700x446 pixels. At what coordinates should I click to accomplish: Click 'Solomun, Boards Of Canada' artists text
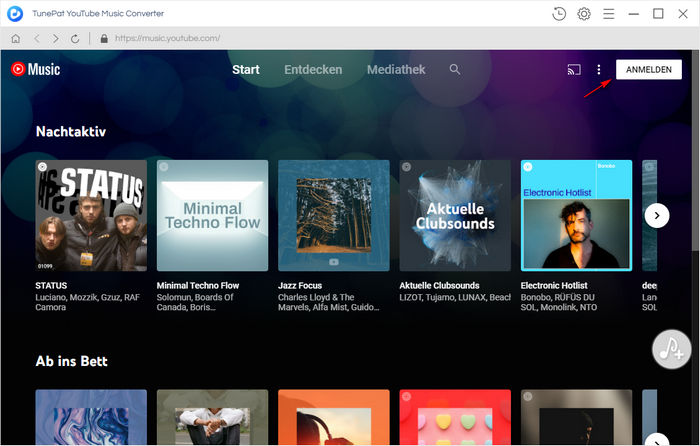click(195, 302)
